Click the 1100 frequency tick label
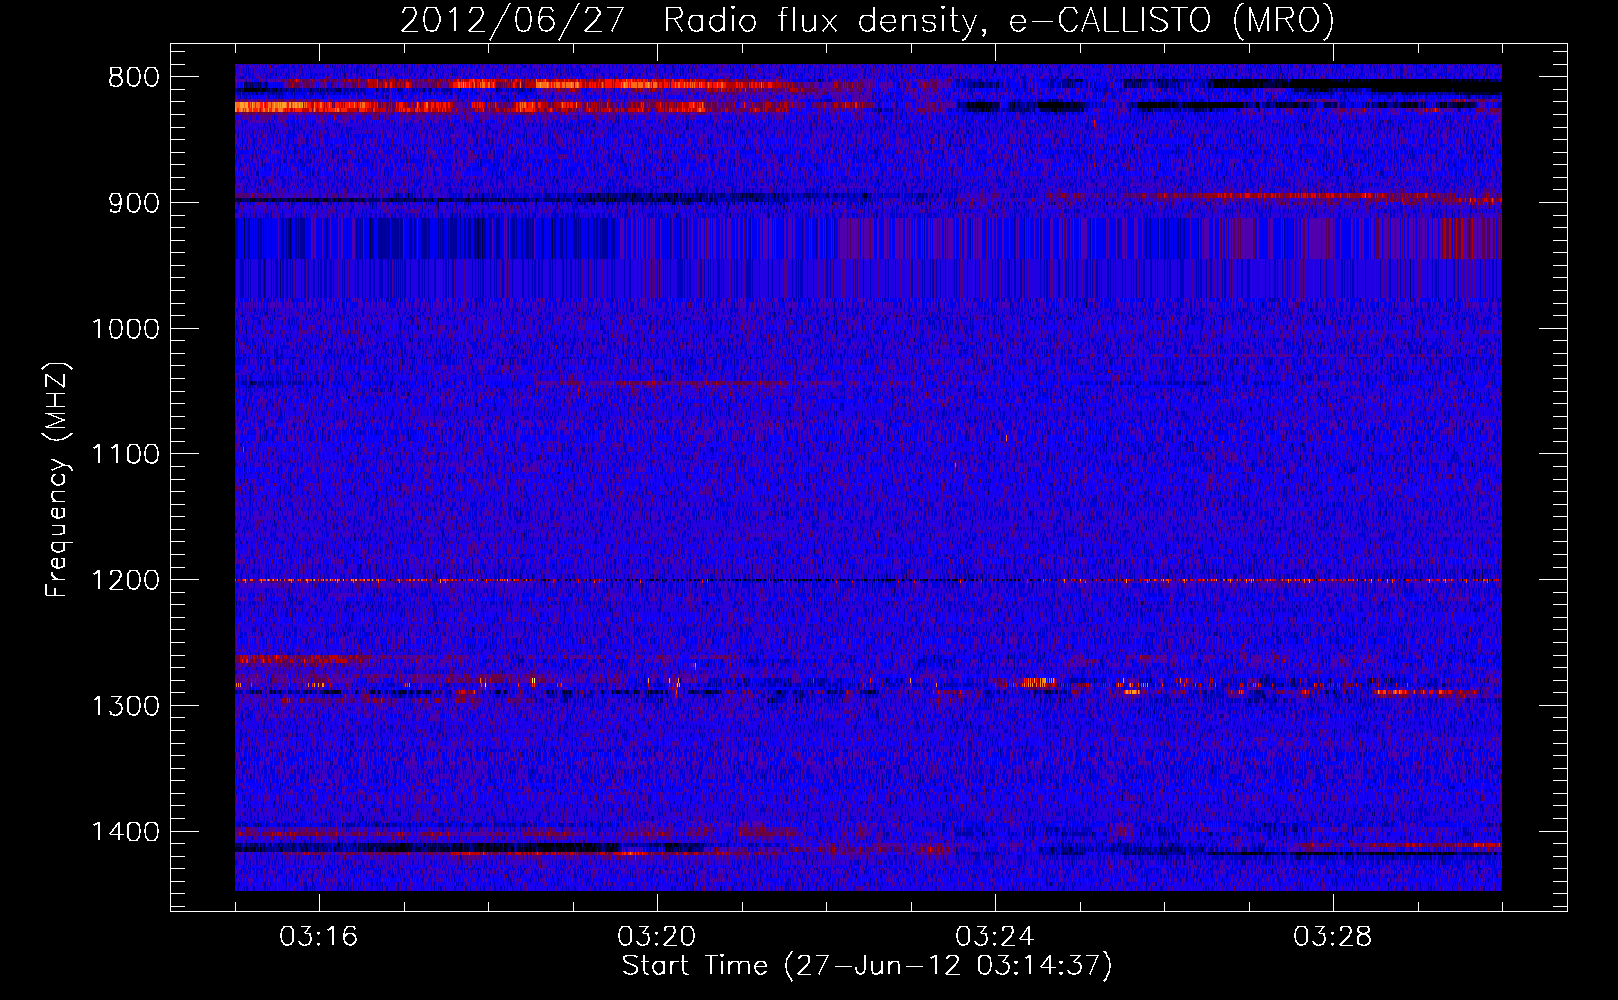Screen dimensions: 1618x1000 click(126, 455)
